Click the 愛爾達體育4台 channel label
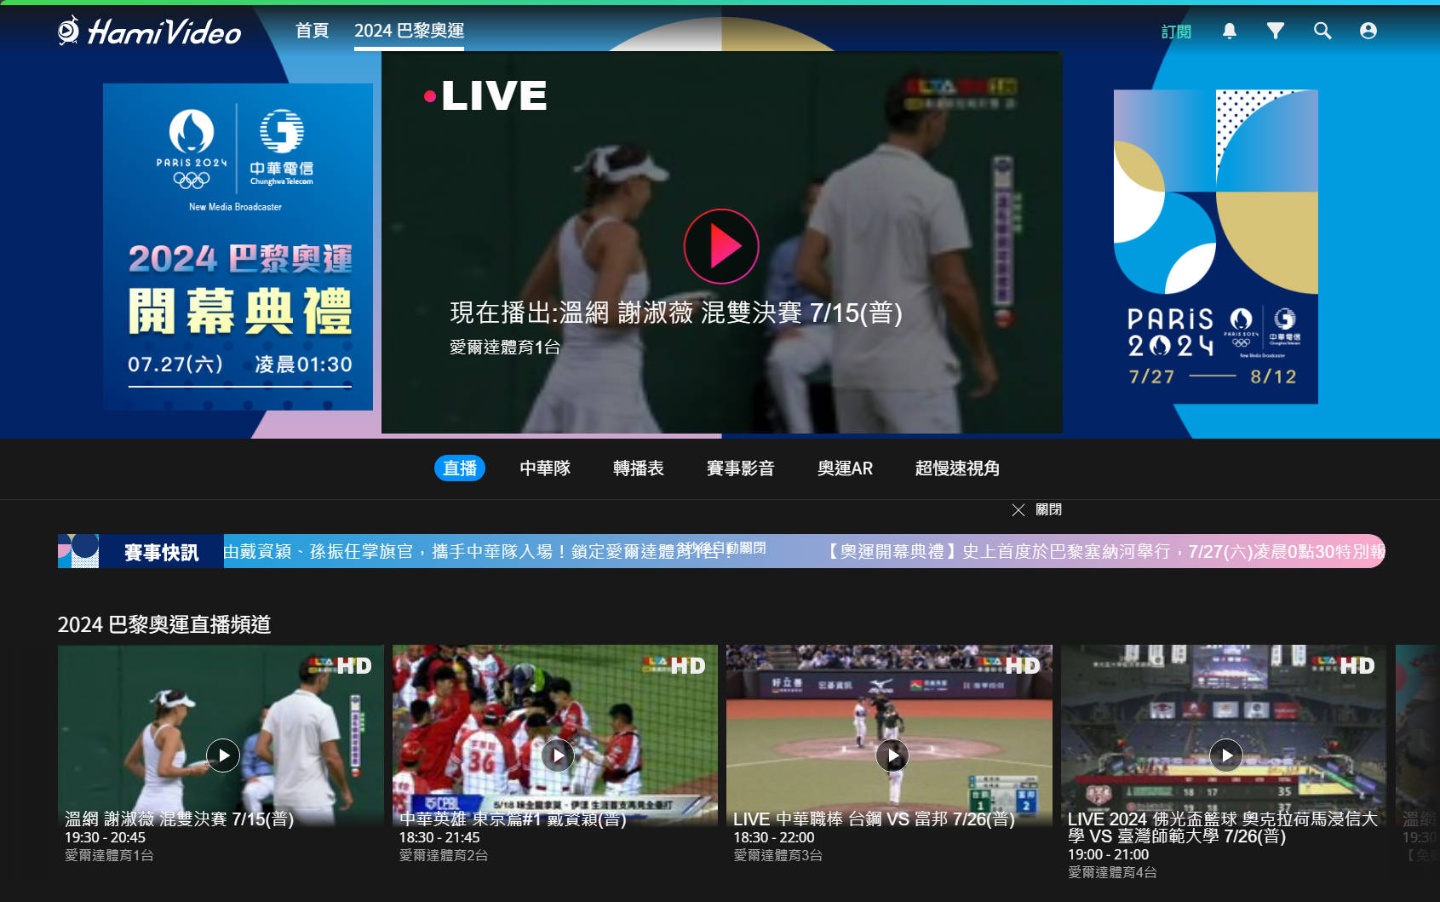Image resolution: width=1440 pixels, height=902 pixels. (1112, 873)
